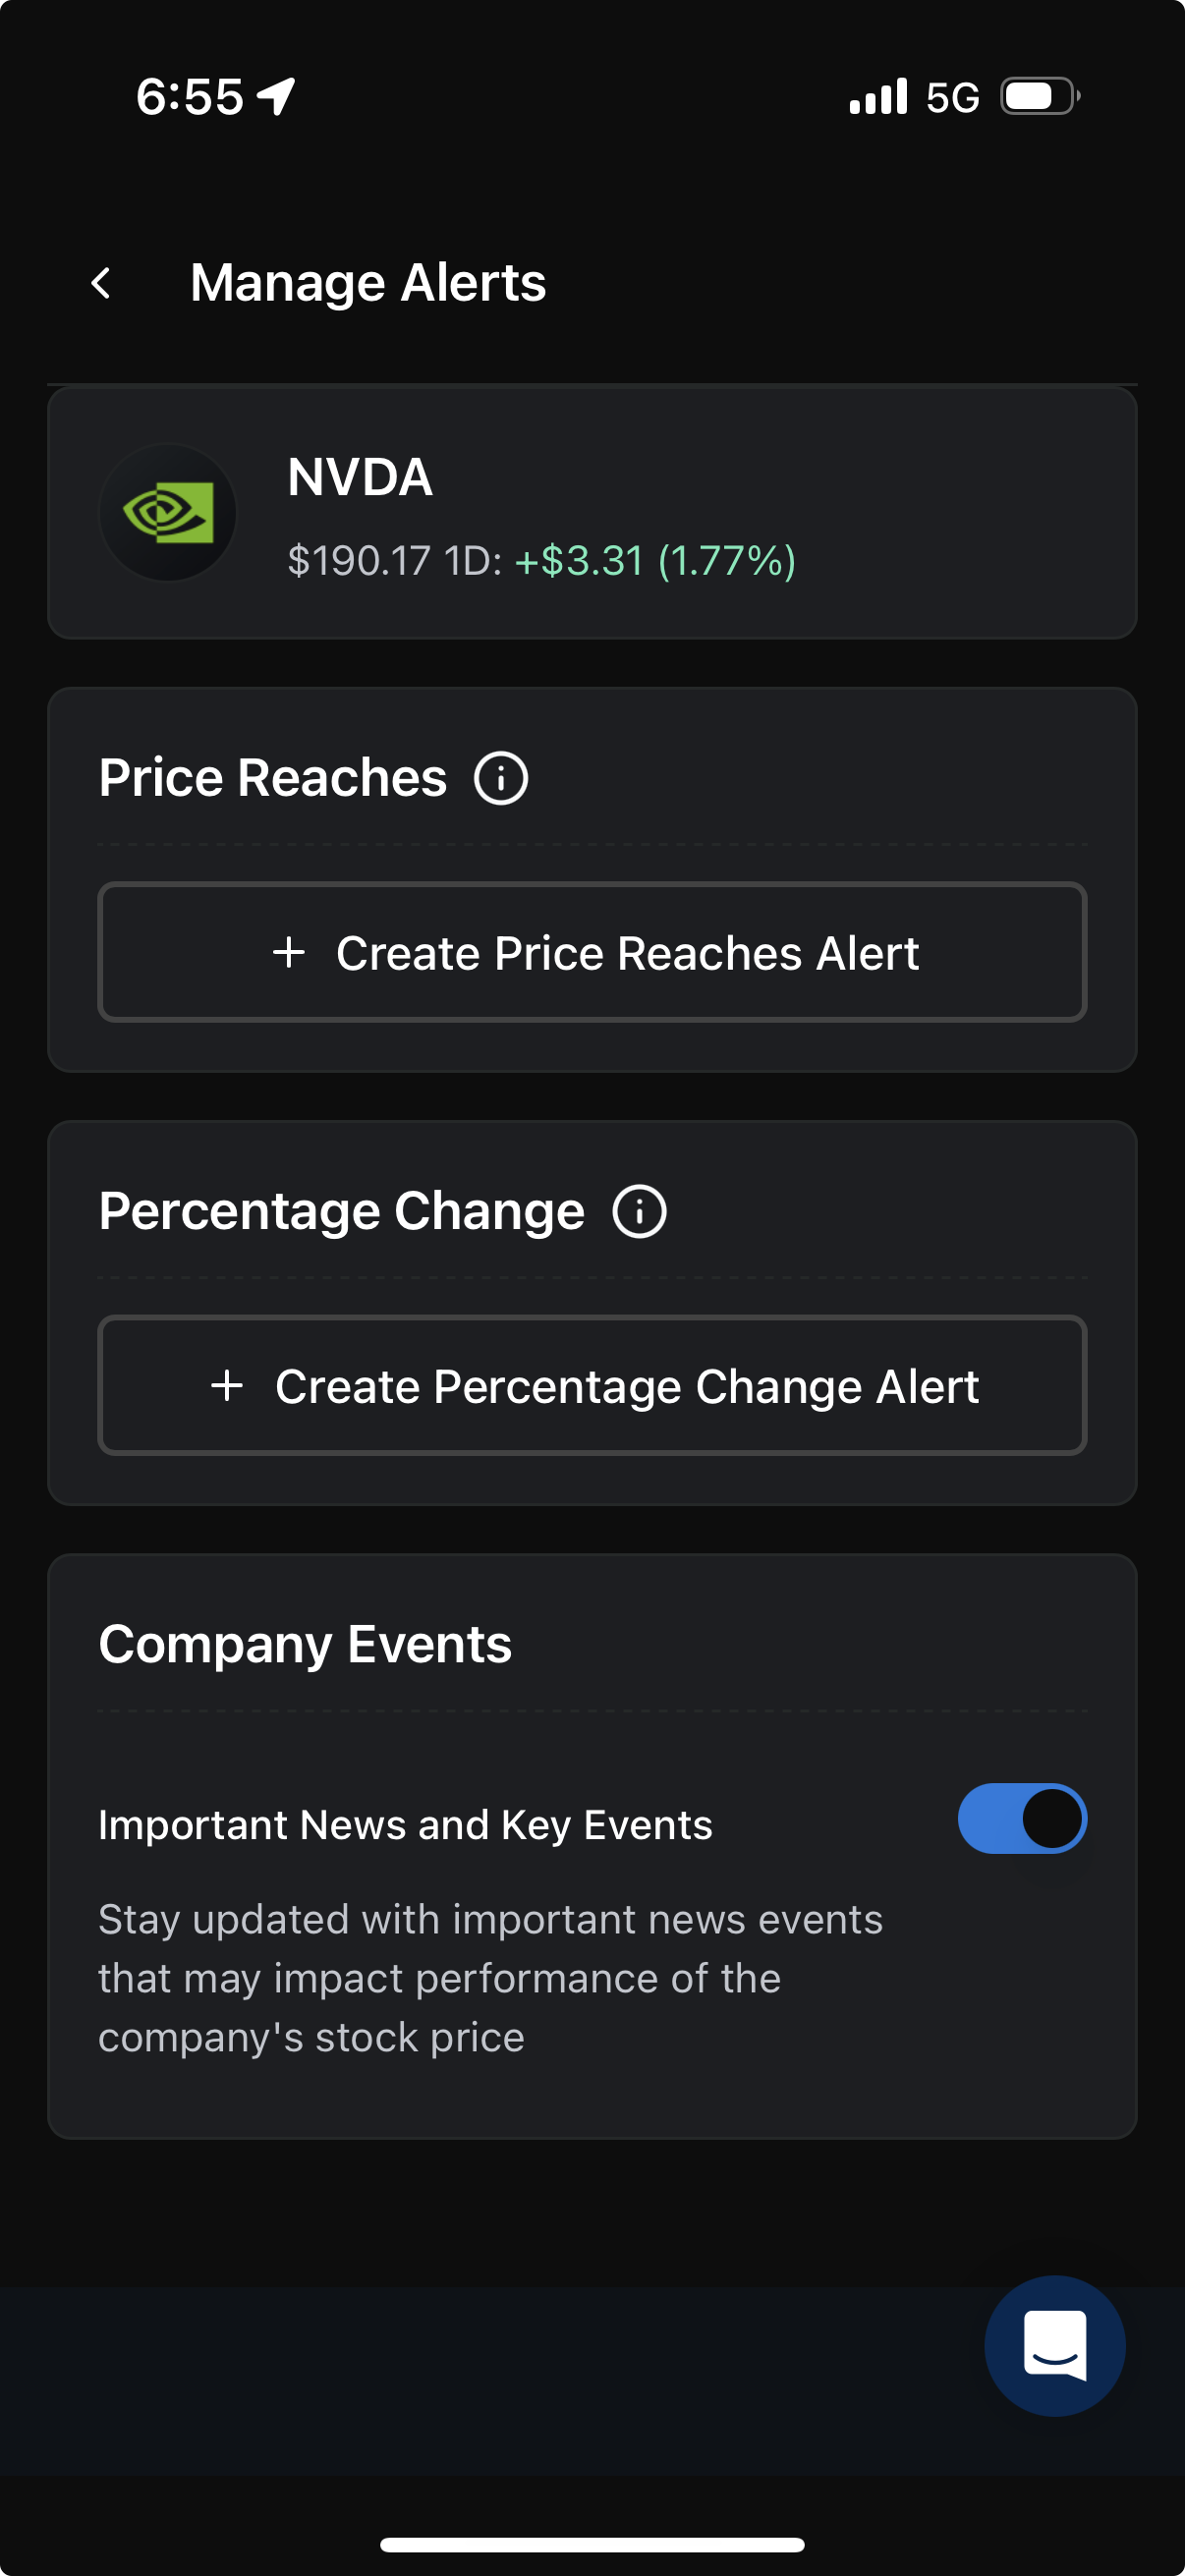The width and height of the screenshot is (1185, 2576).
Task: Tap the cellular signal bars icon
Action: [x=878, y=97]
